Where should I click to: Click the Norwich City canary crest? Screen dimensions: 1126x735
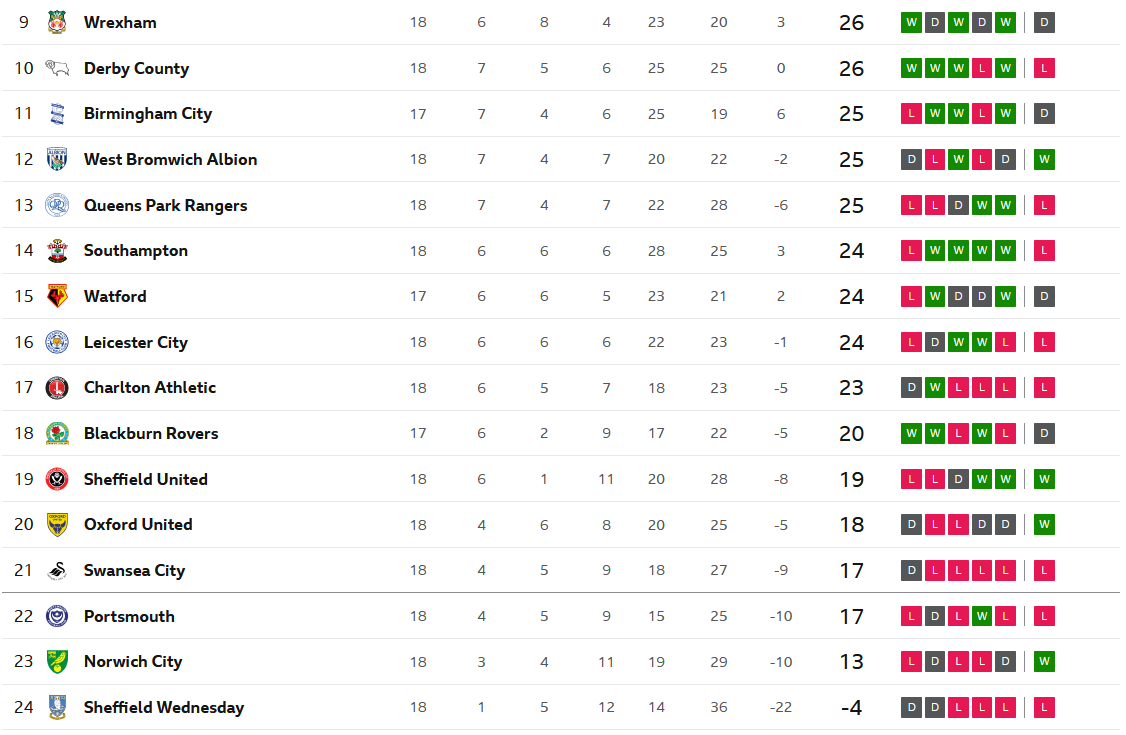tap(57, 662)
